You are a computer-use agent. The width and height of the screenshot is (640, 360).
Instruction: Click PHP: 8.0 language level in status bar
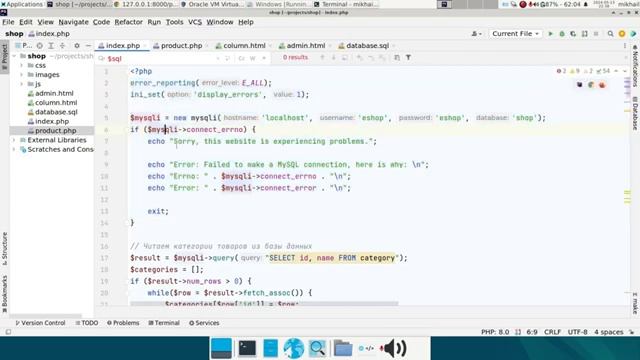click(x=495, y=332)
